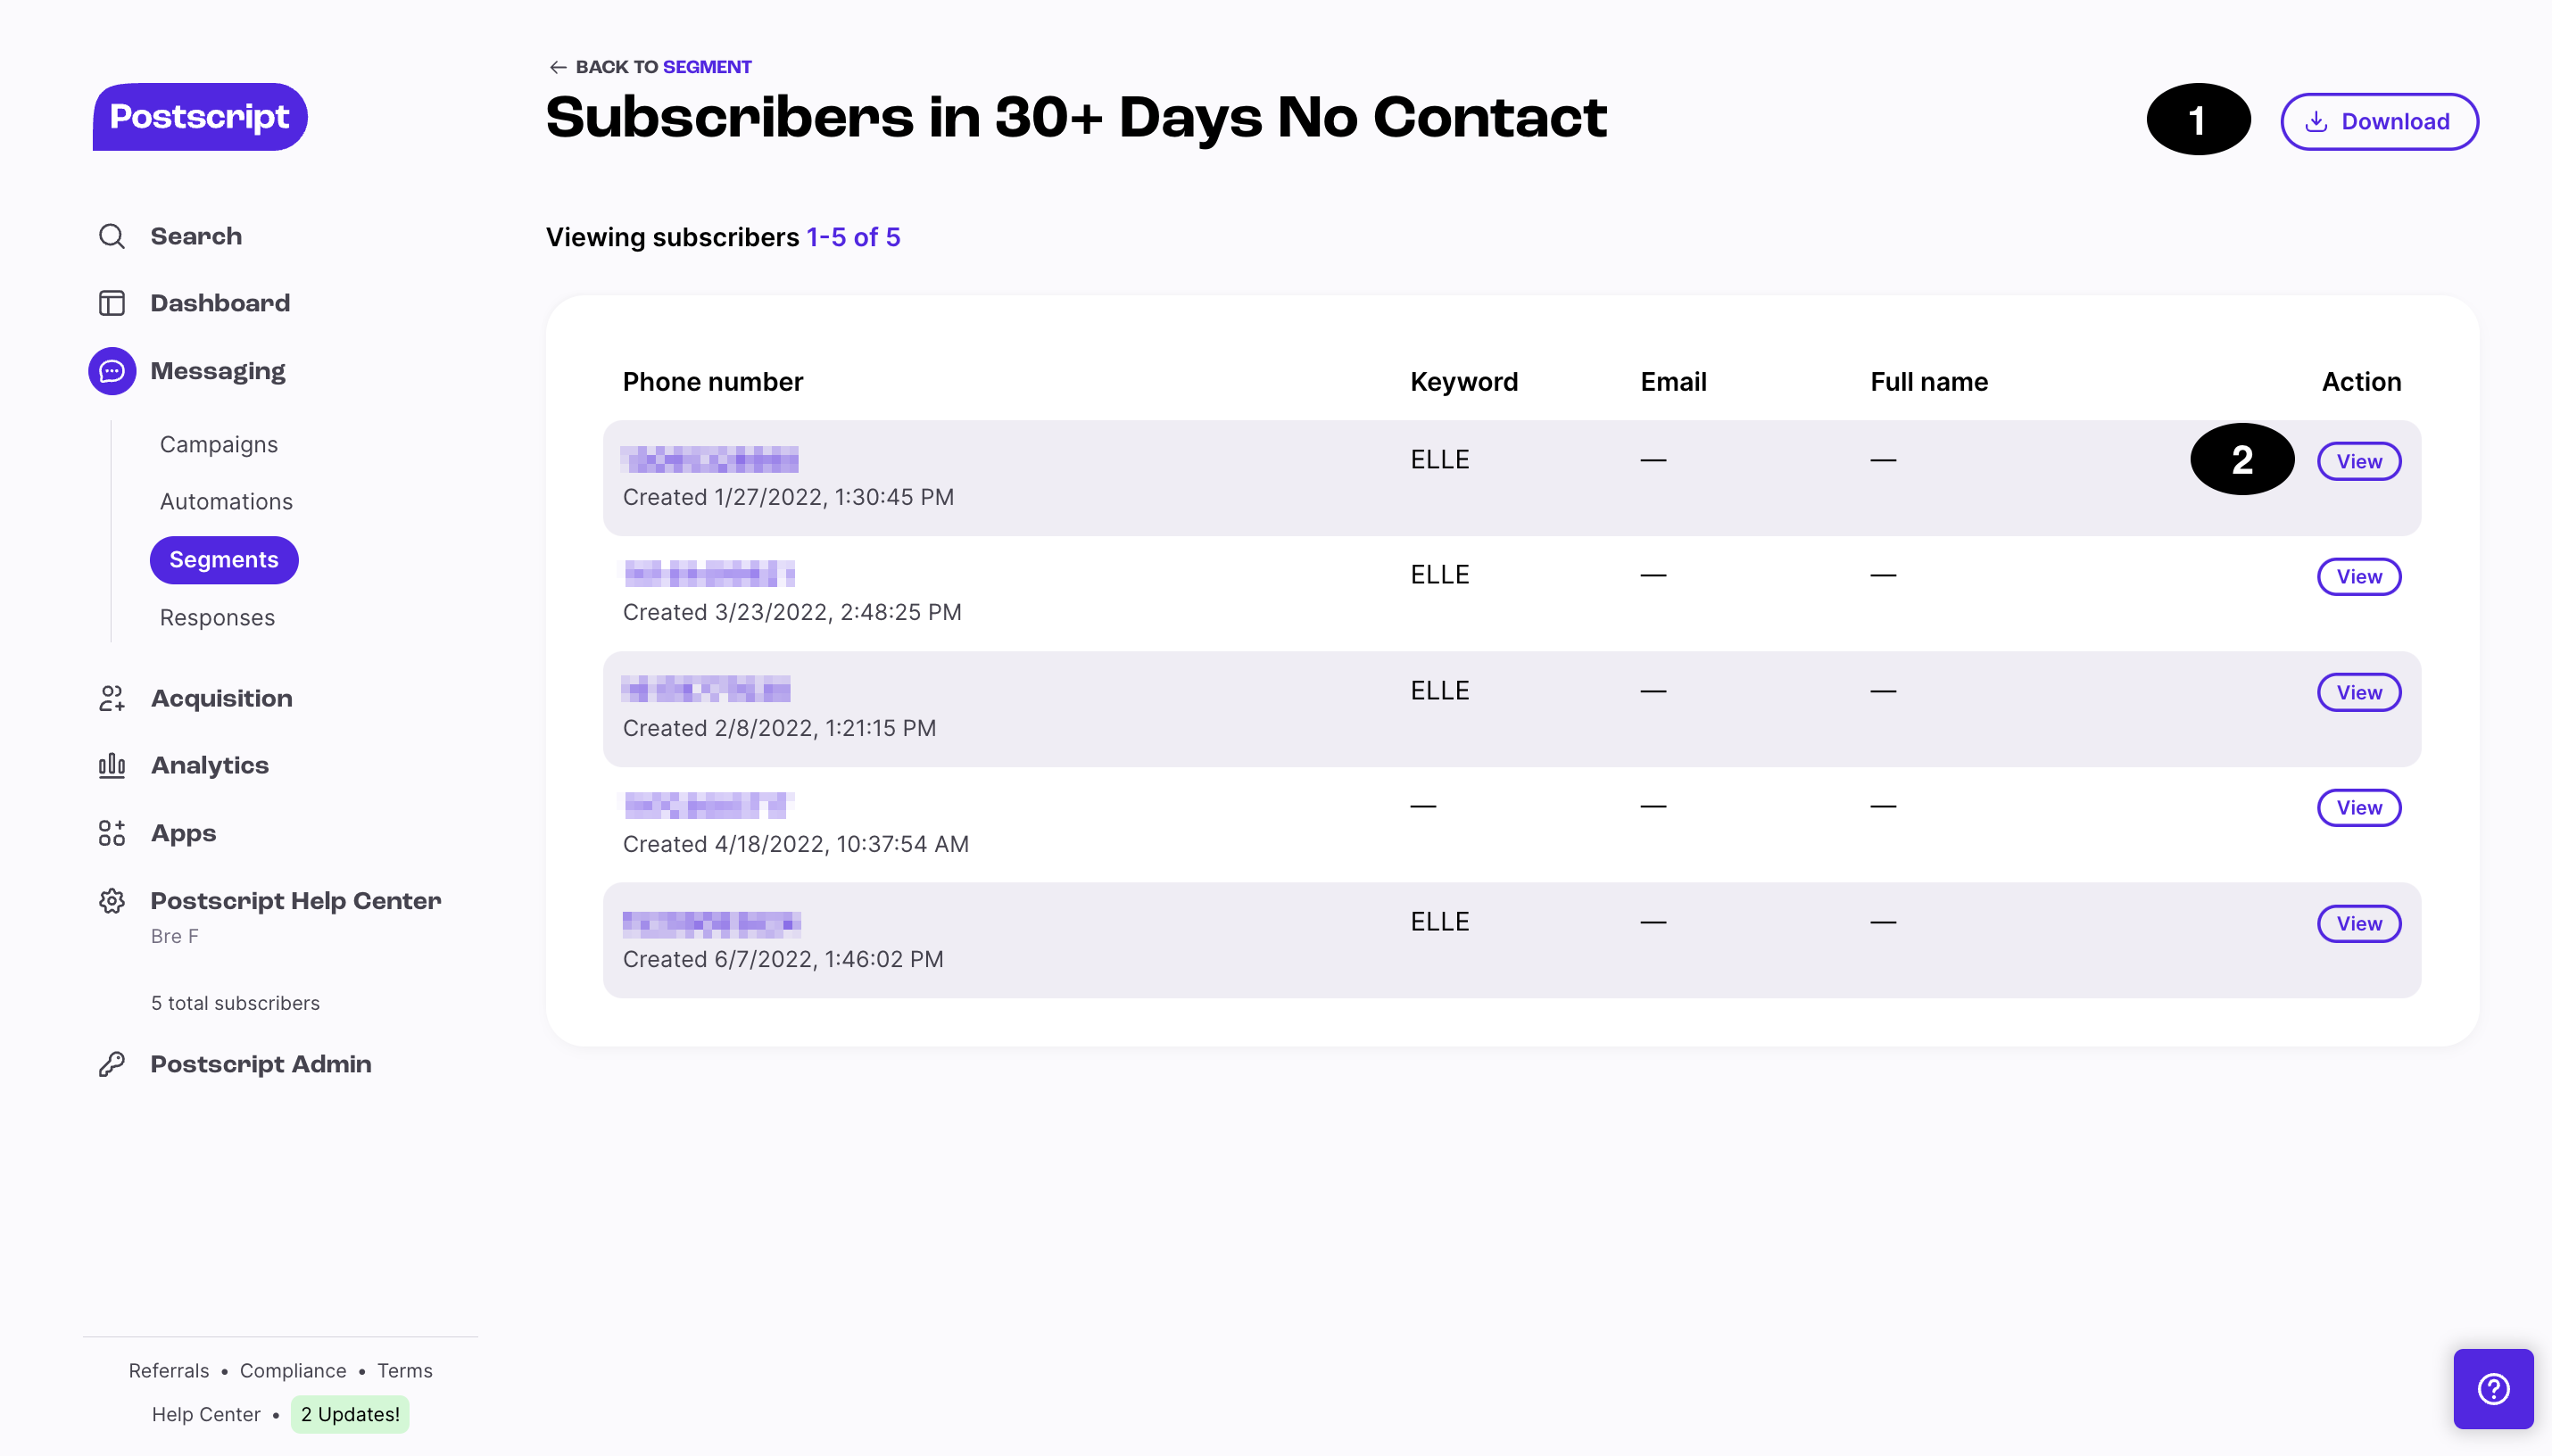Click the Postscript Help Center gear icon
Viewport: 2552px width, 1456px height.
112,901
